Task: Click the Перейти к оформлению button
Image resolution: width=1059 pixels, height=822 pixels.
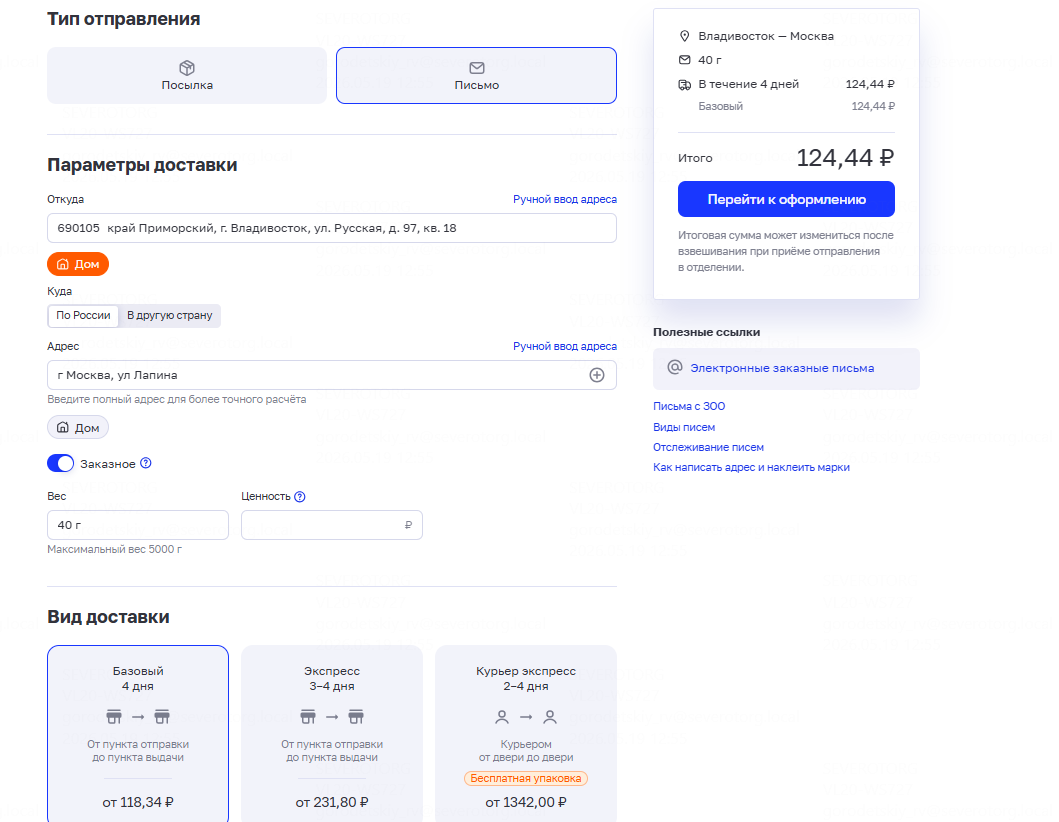Action: point(786,199)
